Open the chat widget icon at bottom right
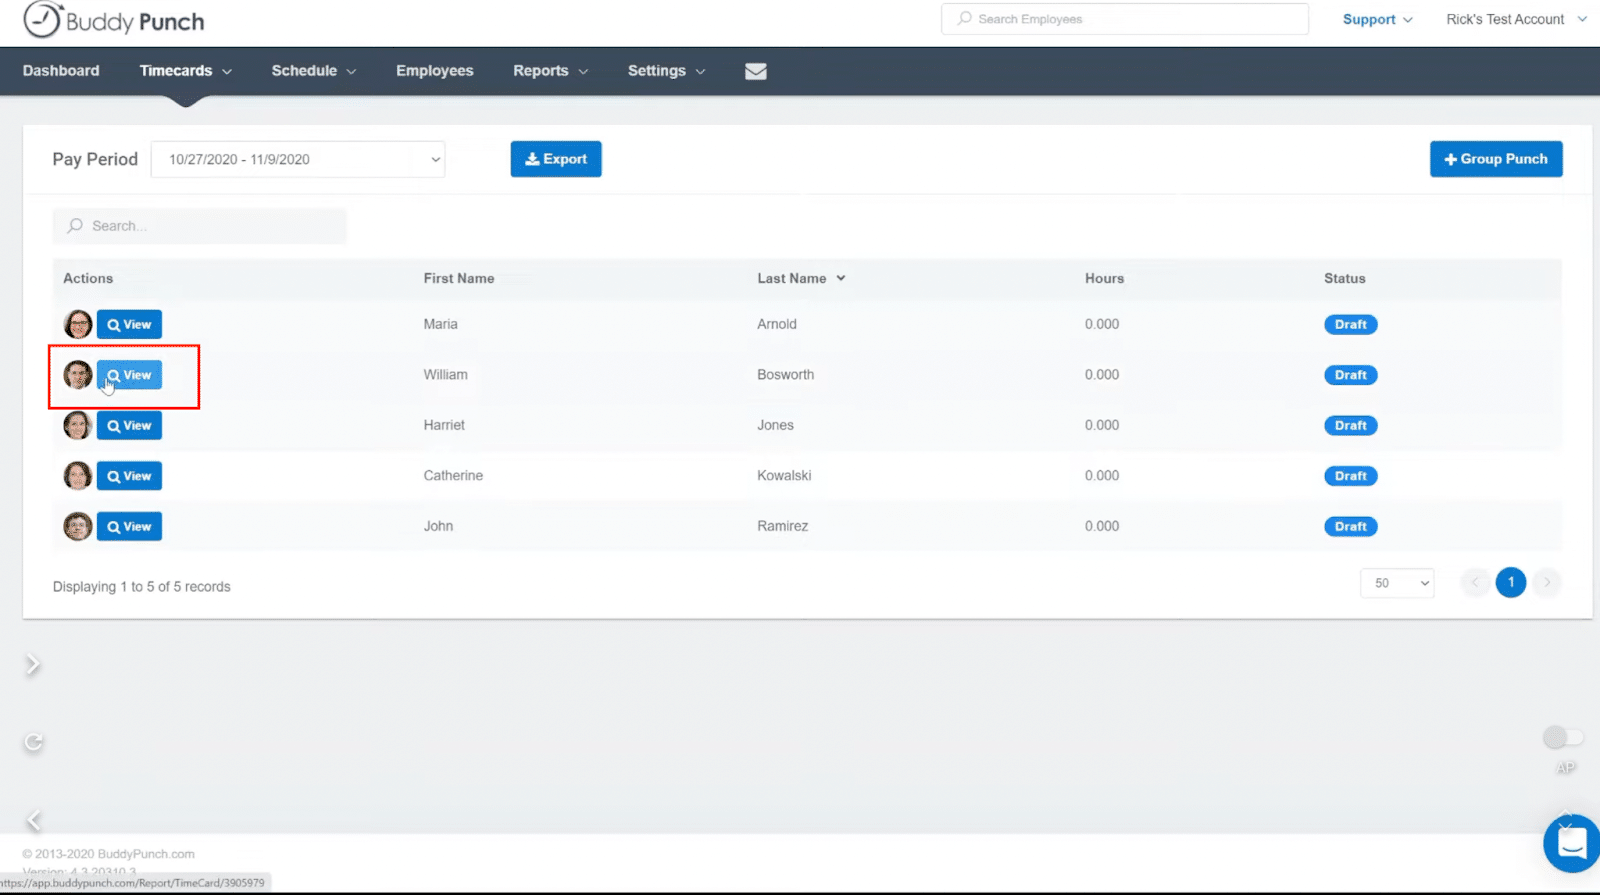This screenshot has height=895, width=1600. [x=1572, y=843]
